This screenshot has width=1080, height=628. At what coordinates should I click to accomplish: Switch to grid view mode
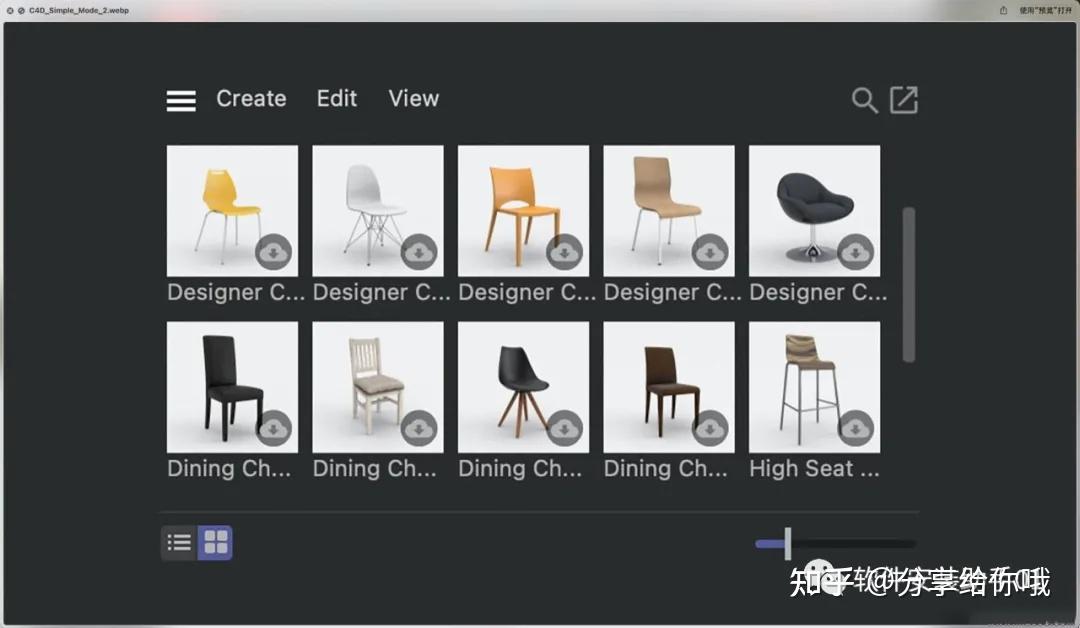point(214,542)
